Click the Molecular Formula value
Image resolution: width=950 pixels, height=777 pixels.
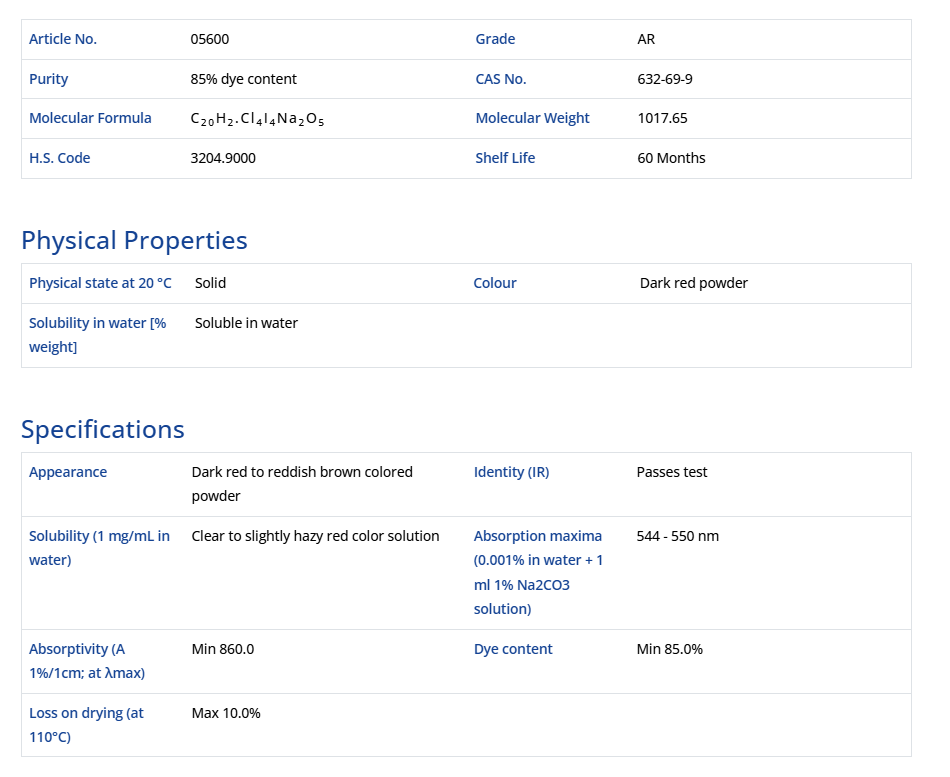pos(257,119)
